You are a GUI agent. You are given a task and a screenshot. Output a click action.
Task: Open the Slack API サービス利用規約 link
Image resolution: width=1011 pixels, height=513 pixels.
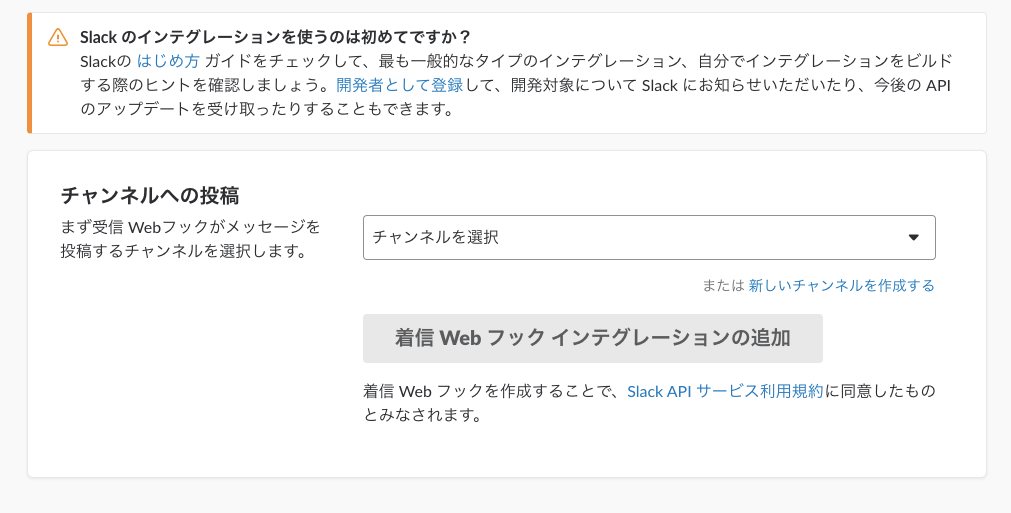pos(725,391)
